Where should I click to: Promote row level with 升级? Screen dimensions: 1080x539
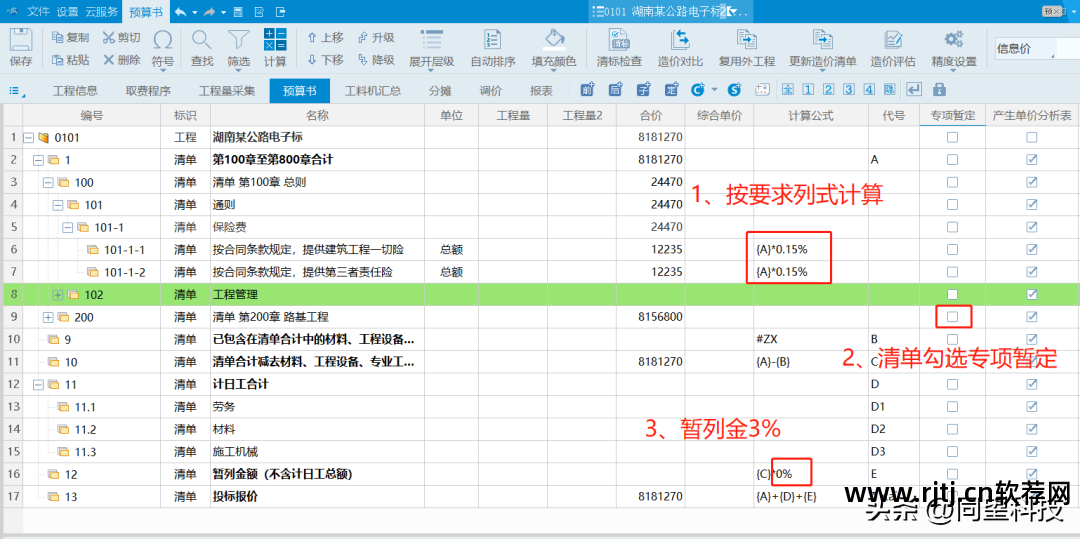[376, 37]
